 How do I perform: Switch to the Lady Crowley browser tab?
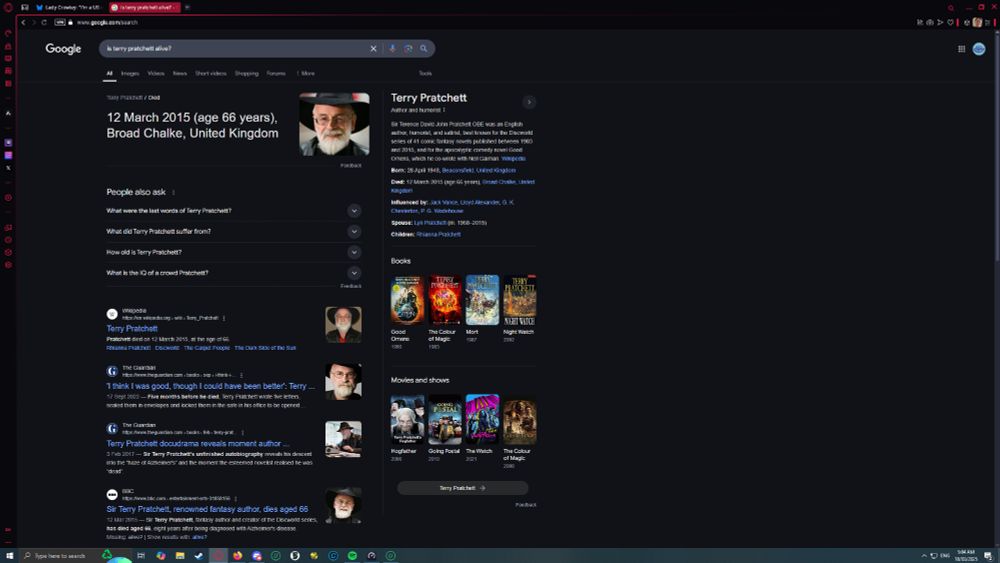[x=69, y=7]
